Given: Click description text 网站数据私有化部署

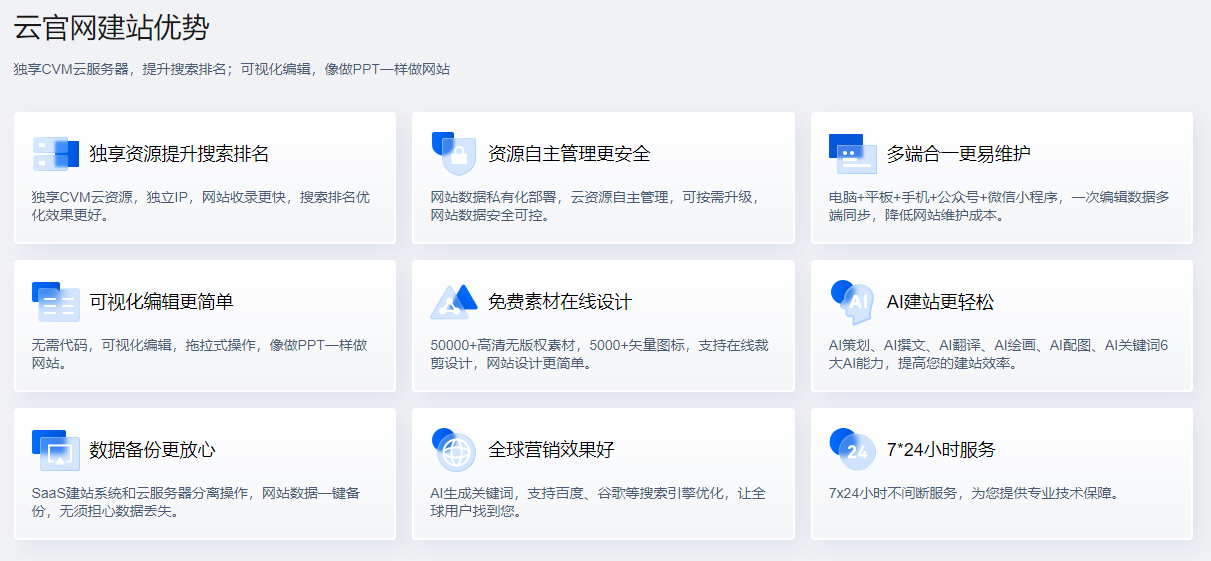Looking at the screenshot, I should [x=595, y=206].
